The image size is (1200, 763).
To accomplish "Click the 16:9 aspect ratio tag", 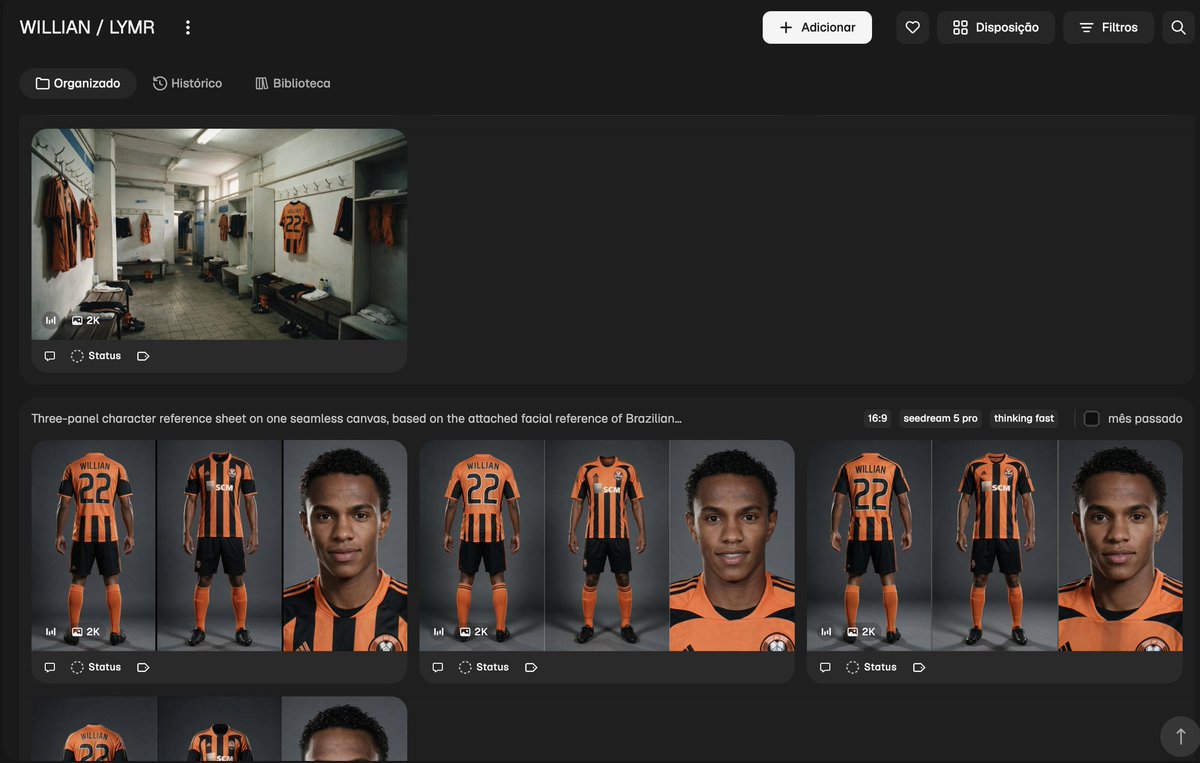I will click(x=878, y=419).
